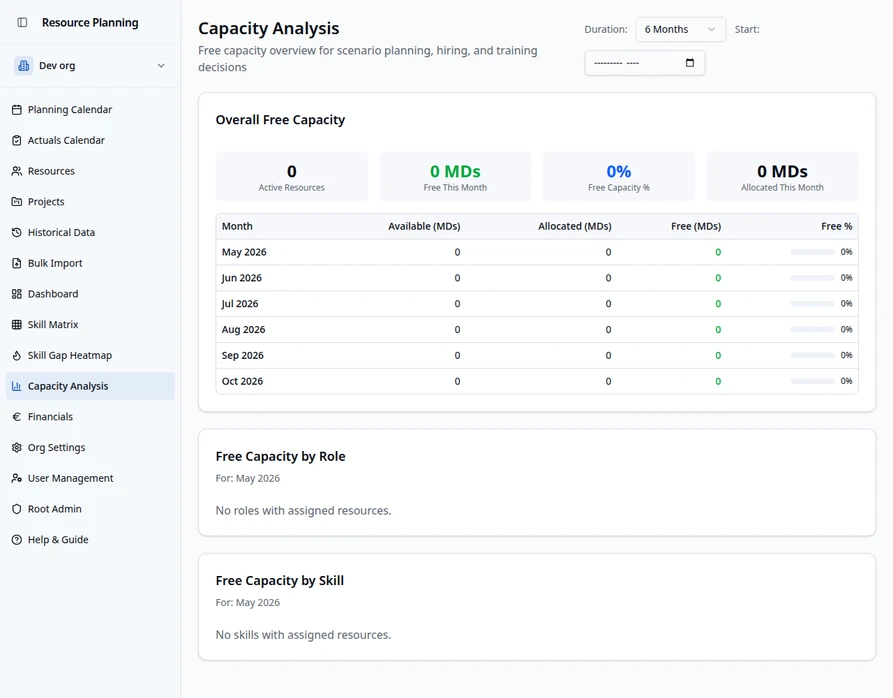Click the Available (MDs) column header

424,226
